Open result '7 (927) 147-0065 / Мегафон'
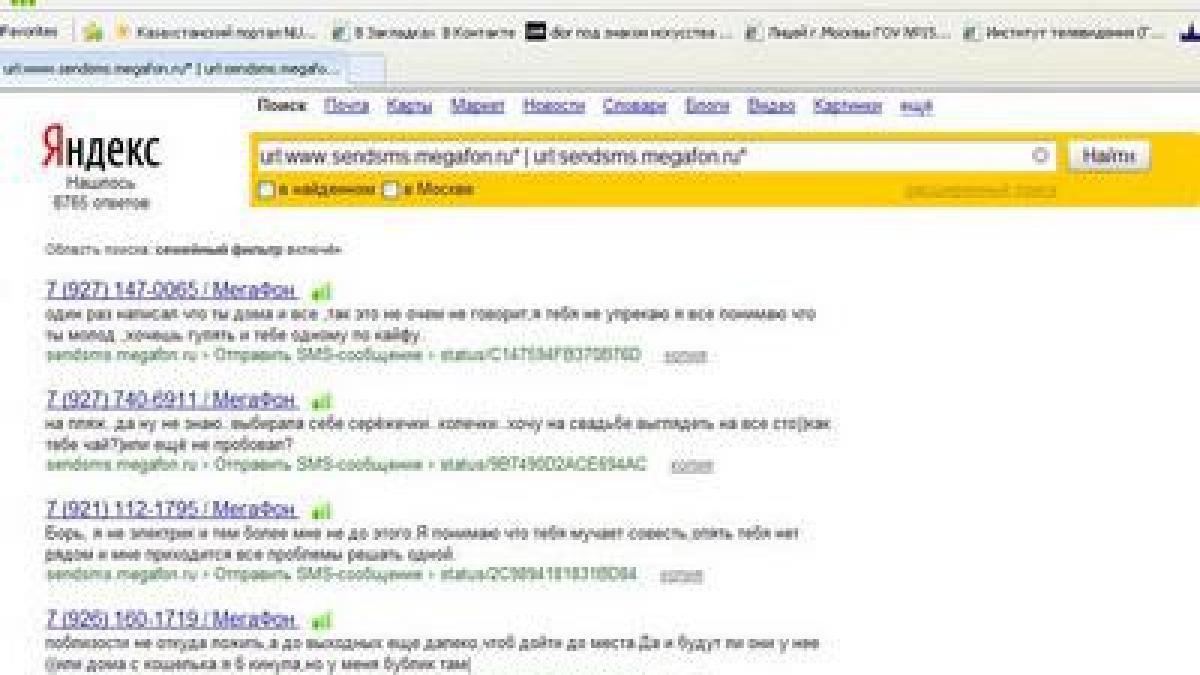The width and height of the screenshot is (1200, 675). coord(172,291)
